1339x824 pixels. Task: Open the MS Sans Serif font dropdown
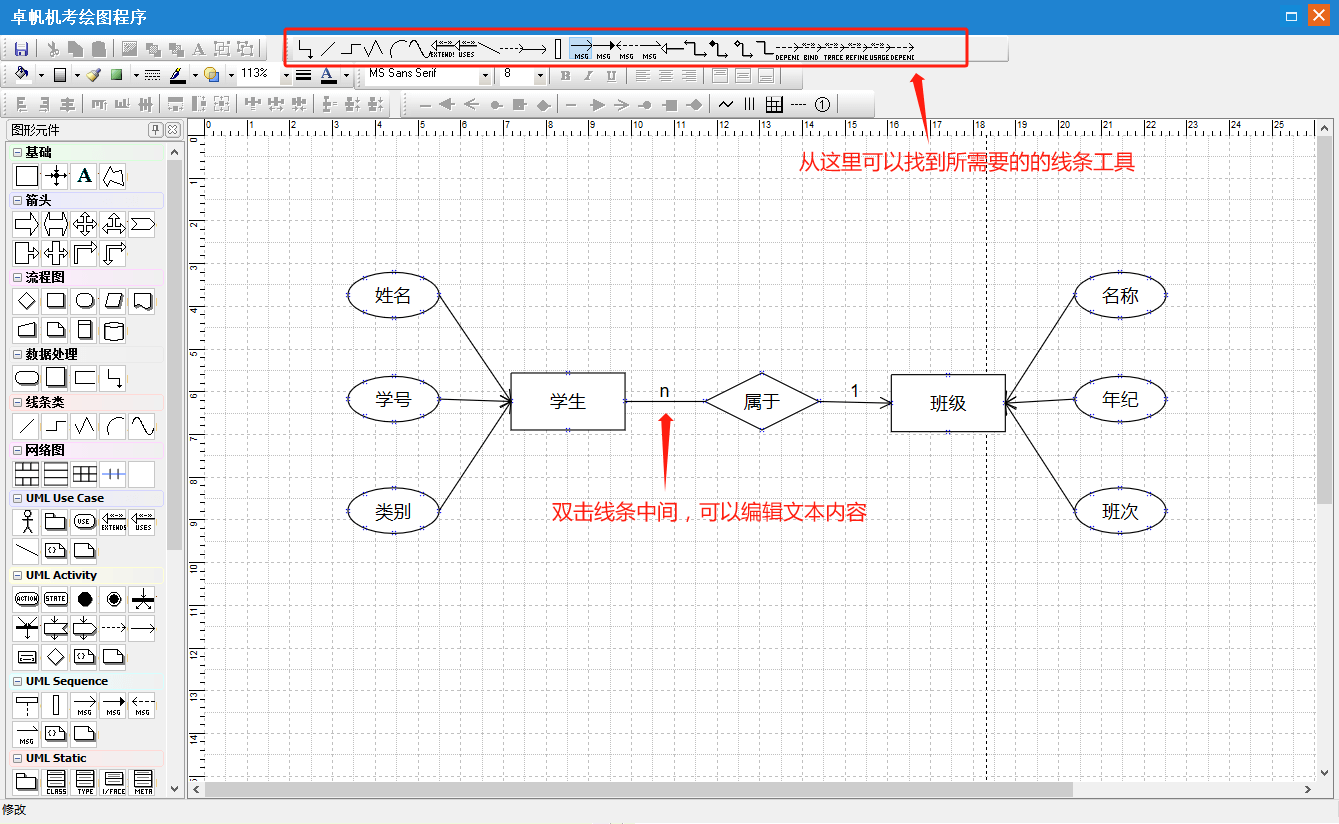[485, 75]
